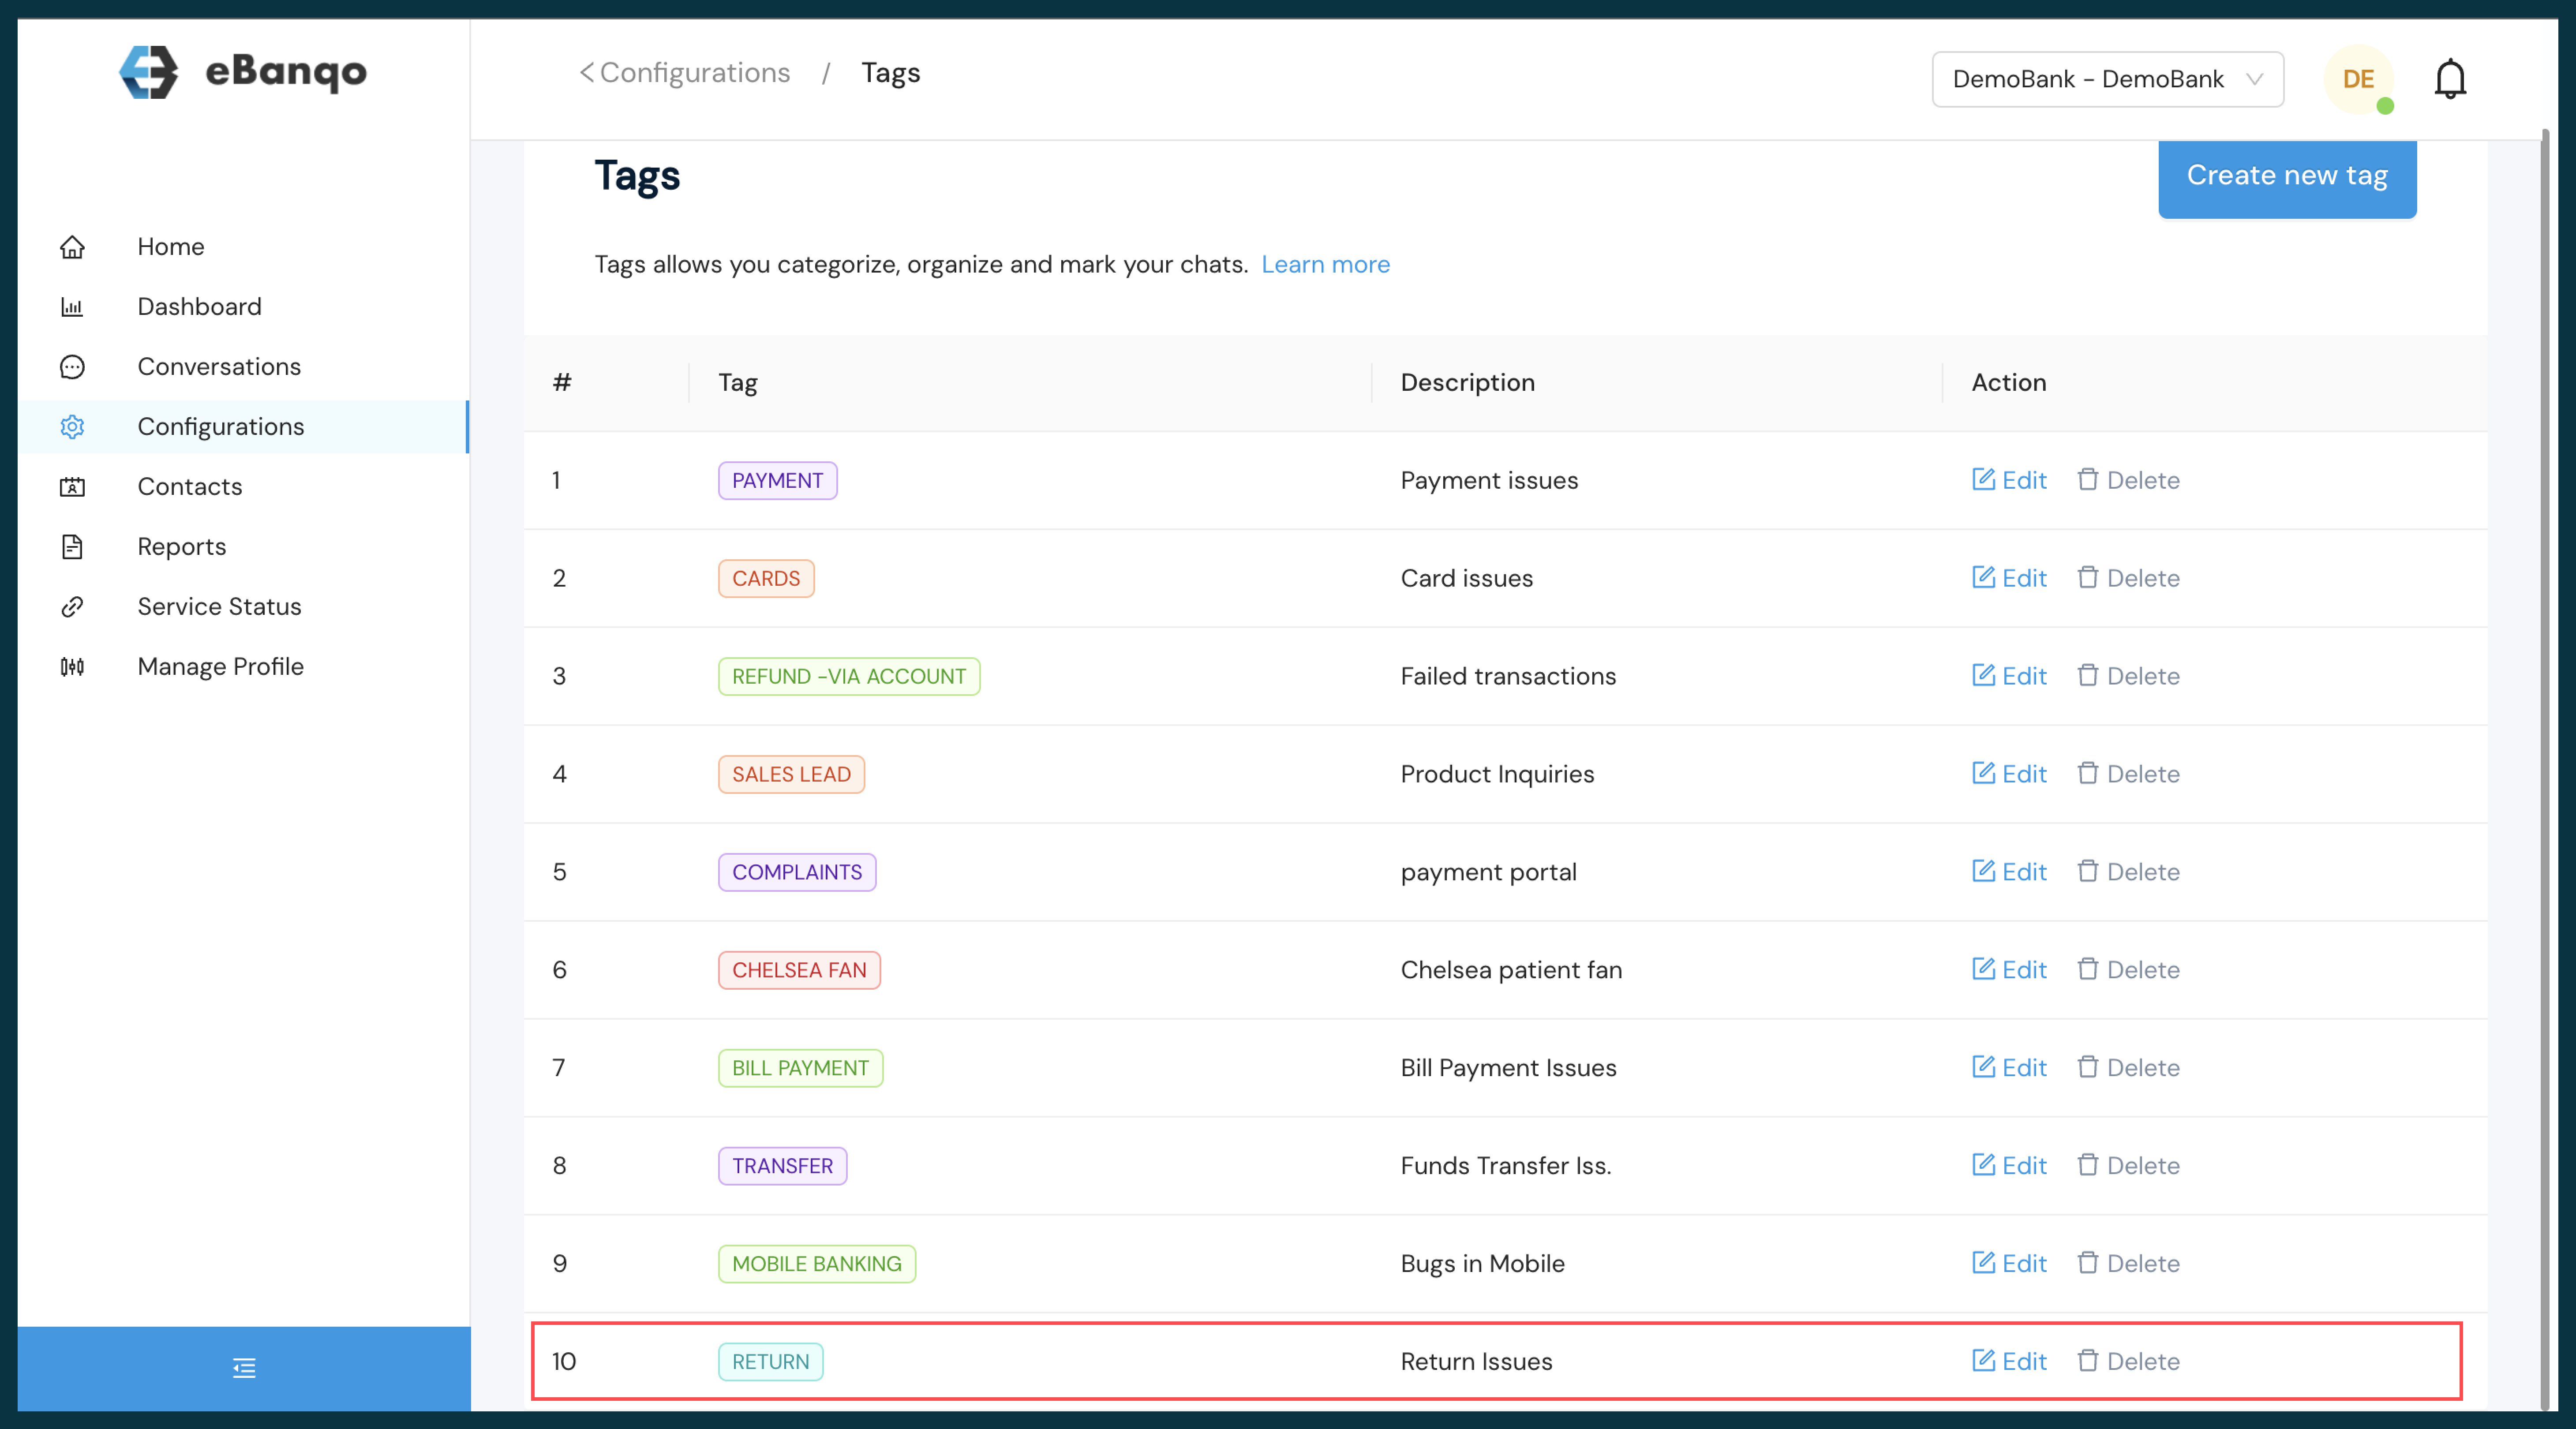The height and width of the screenshot is (1429, 2576).
Task: Click the TRANSFER tag badge
Action: [x=782, y=1167]
